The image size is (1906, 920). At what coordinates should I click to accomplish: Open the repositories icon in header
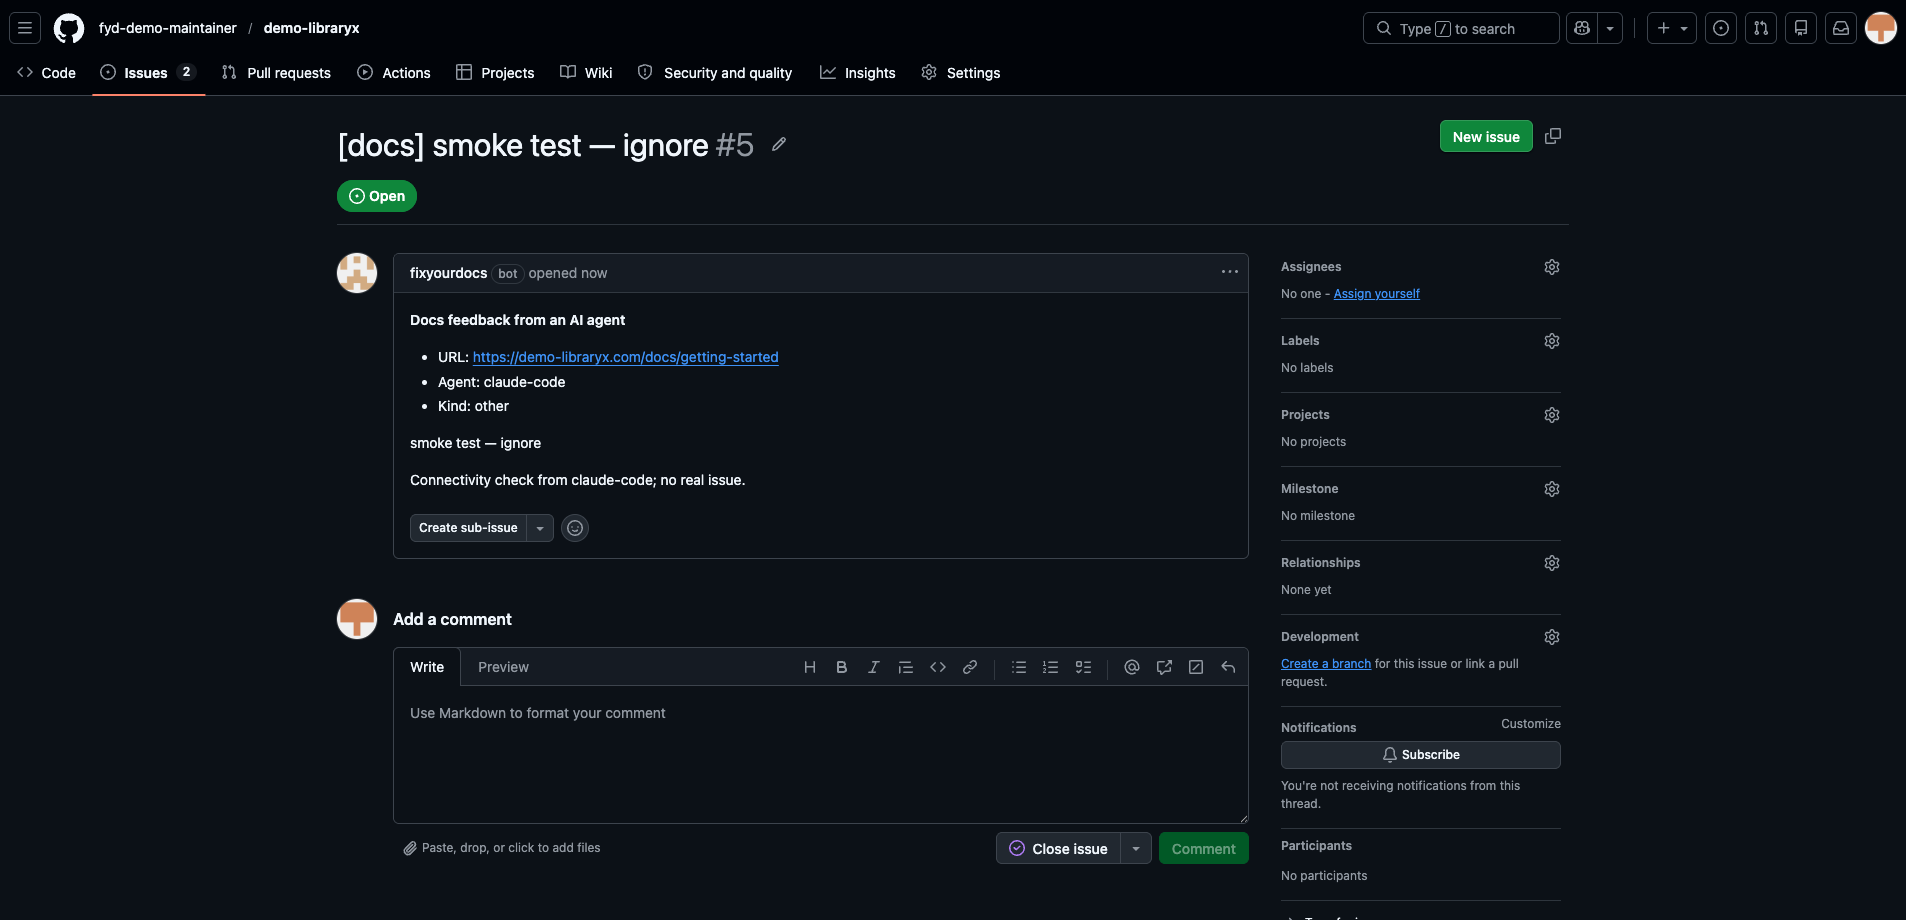click(1801, 28)
